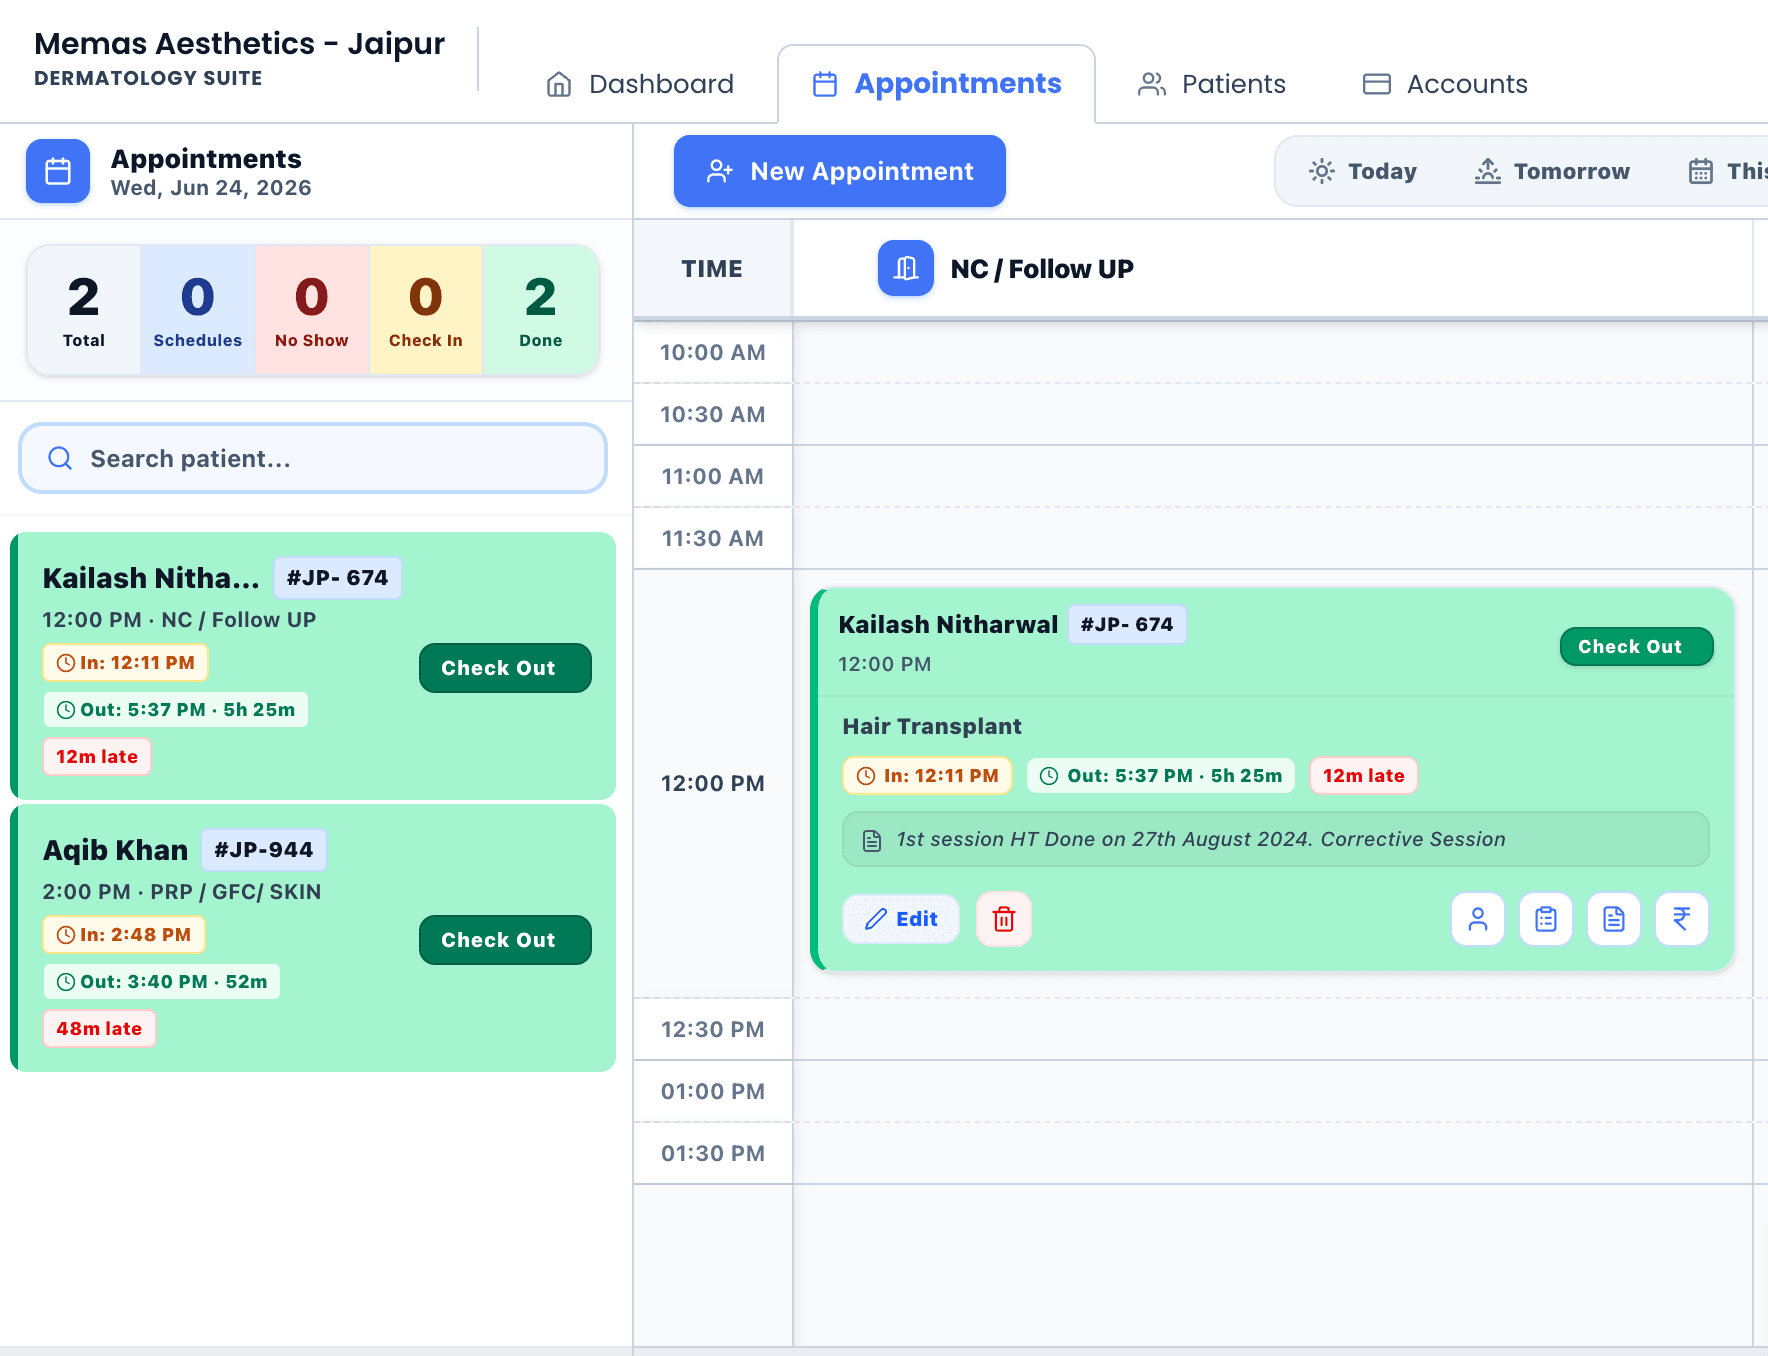Filter by No Show count card
This screenshot has width=1768, height=1356.
312,310
